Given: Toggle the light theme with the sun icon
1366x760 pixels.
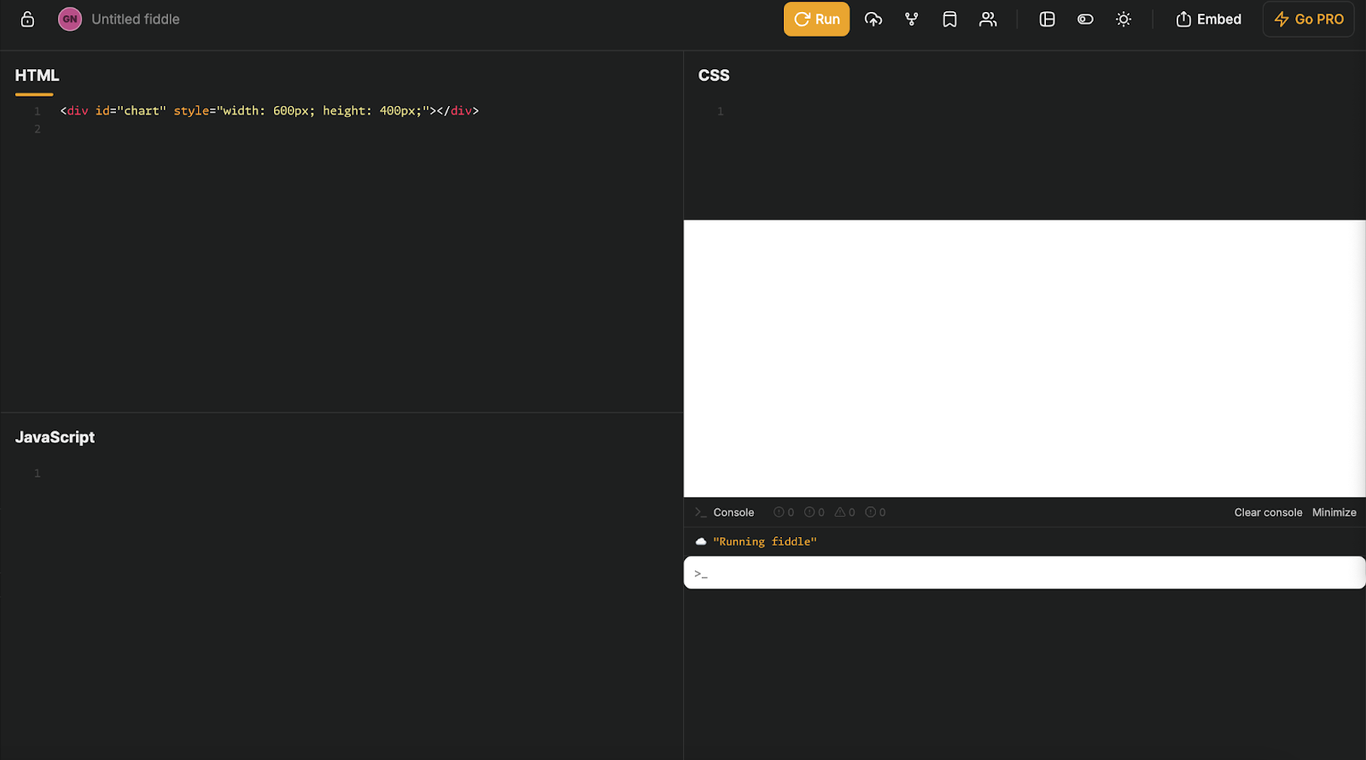Looking at the screenshot, I should [x=1123, y=19].
